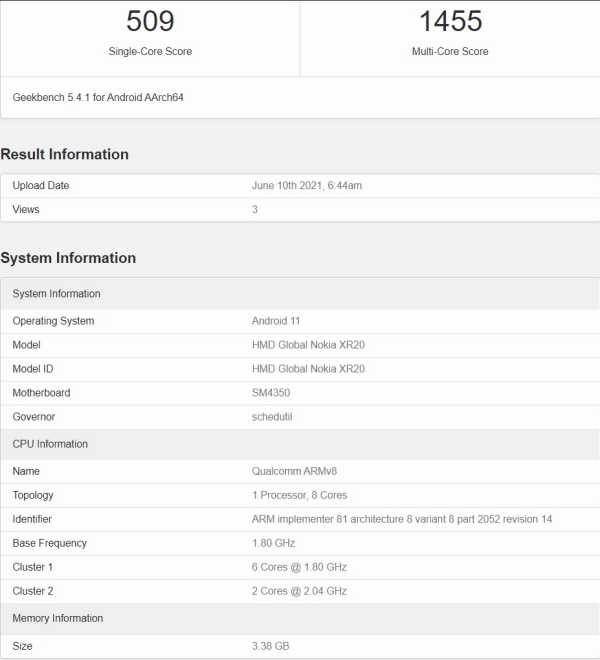The height and width of the screenshot is (660, 600).
Task: Click the 'Upload Date' label
Action: (x=40, y=186)
